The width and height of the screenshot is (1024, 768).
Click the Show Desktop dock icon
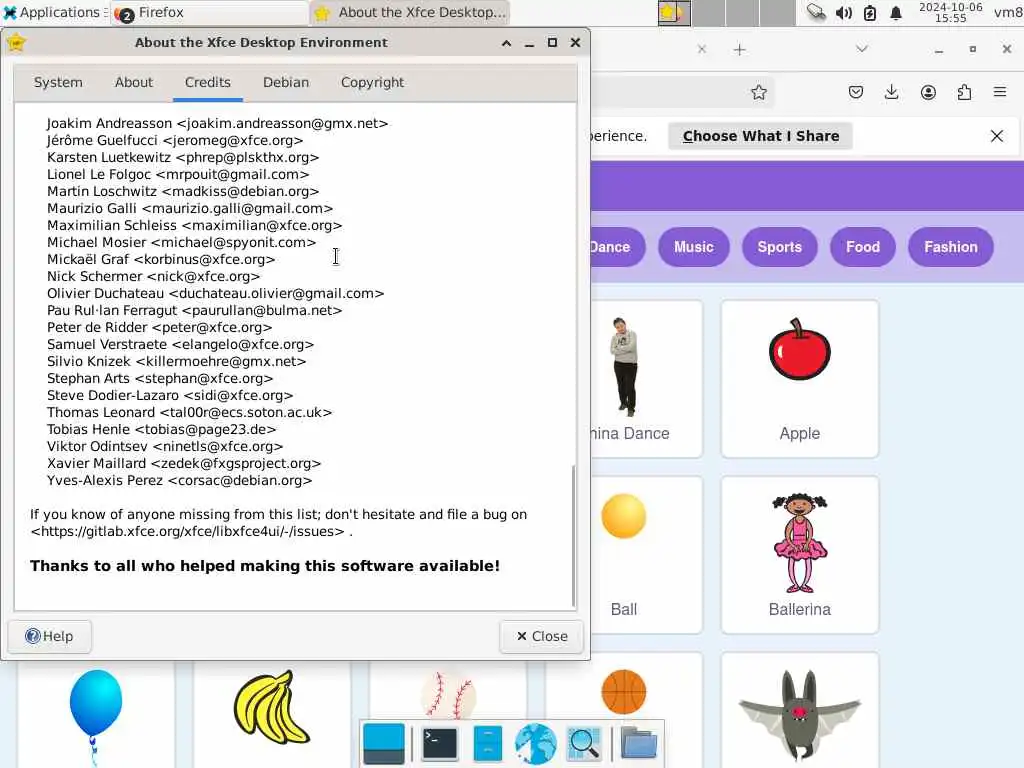tap(384, 743)
